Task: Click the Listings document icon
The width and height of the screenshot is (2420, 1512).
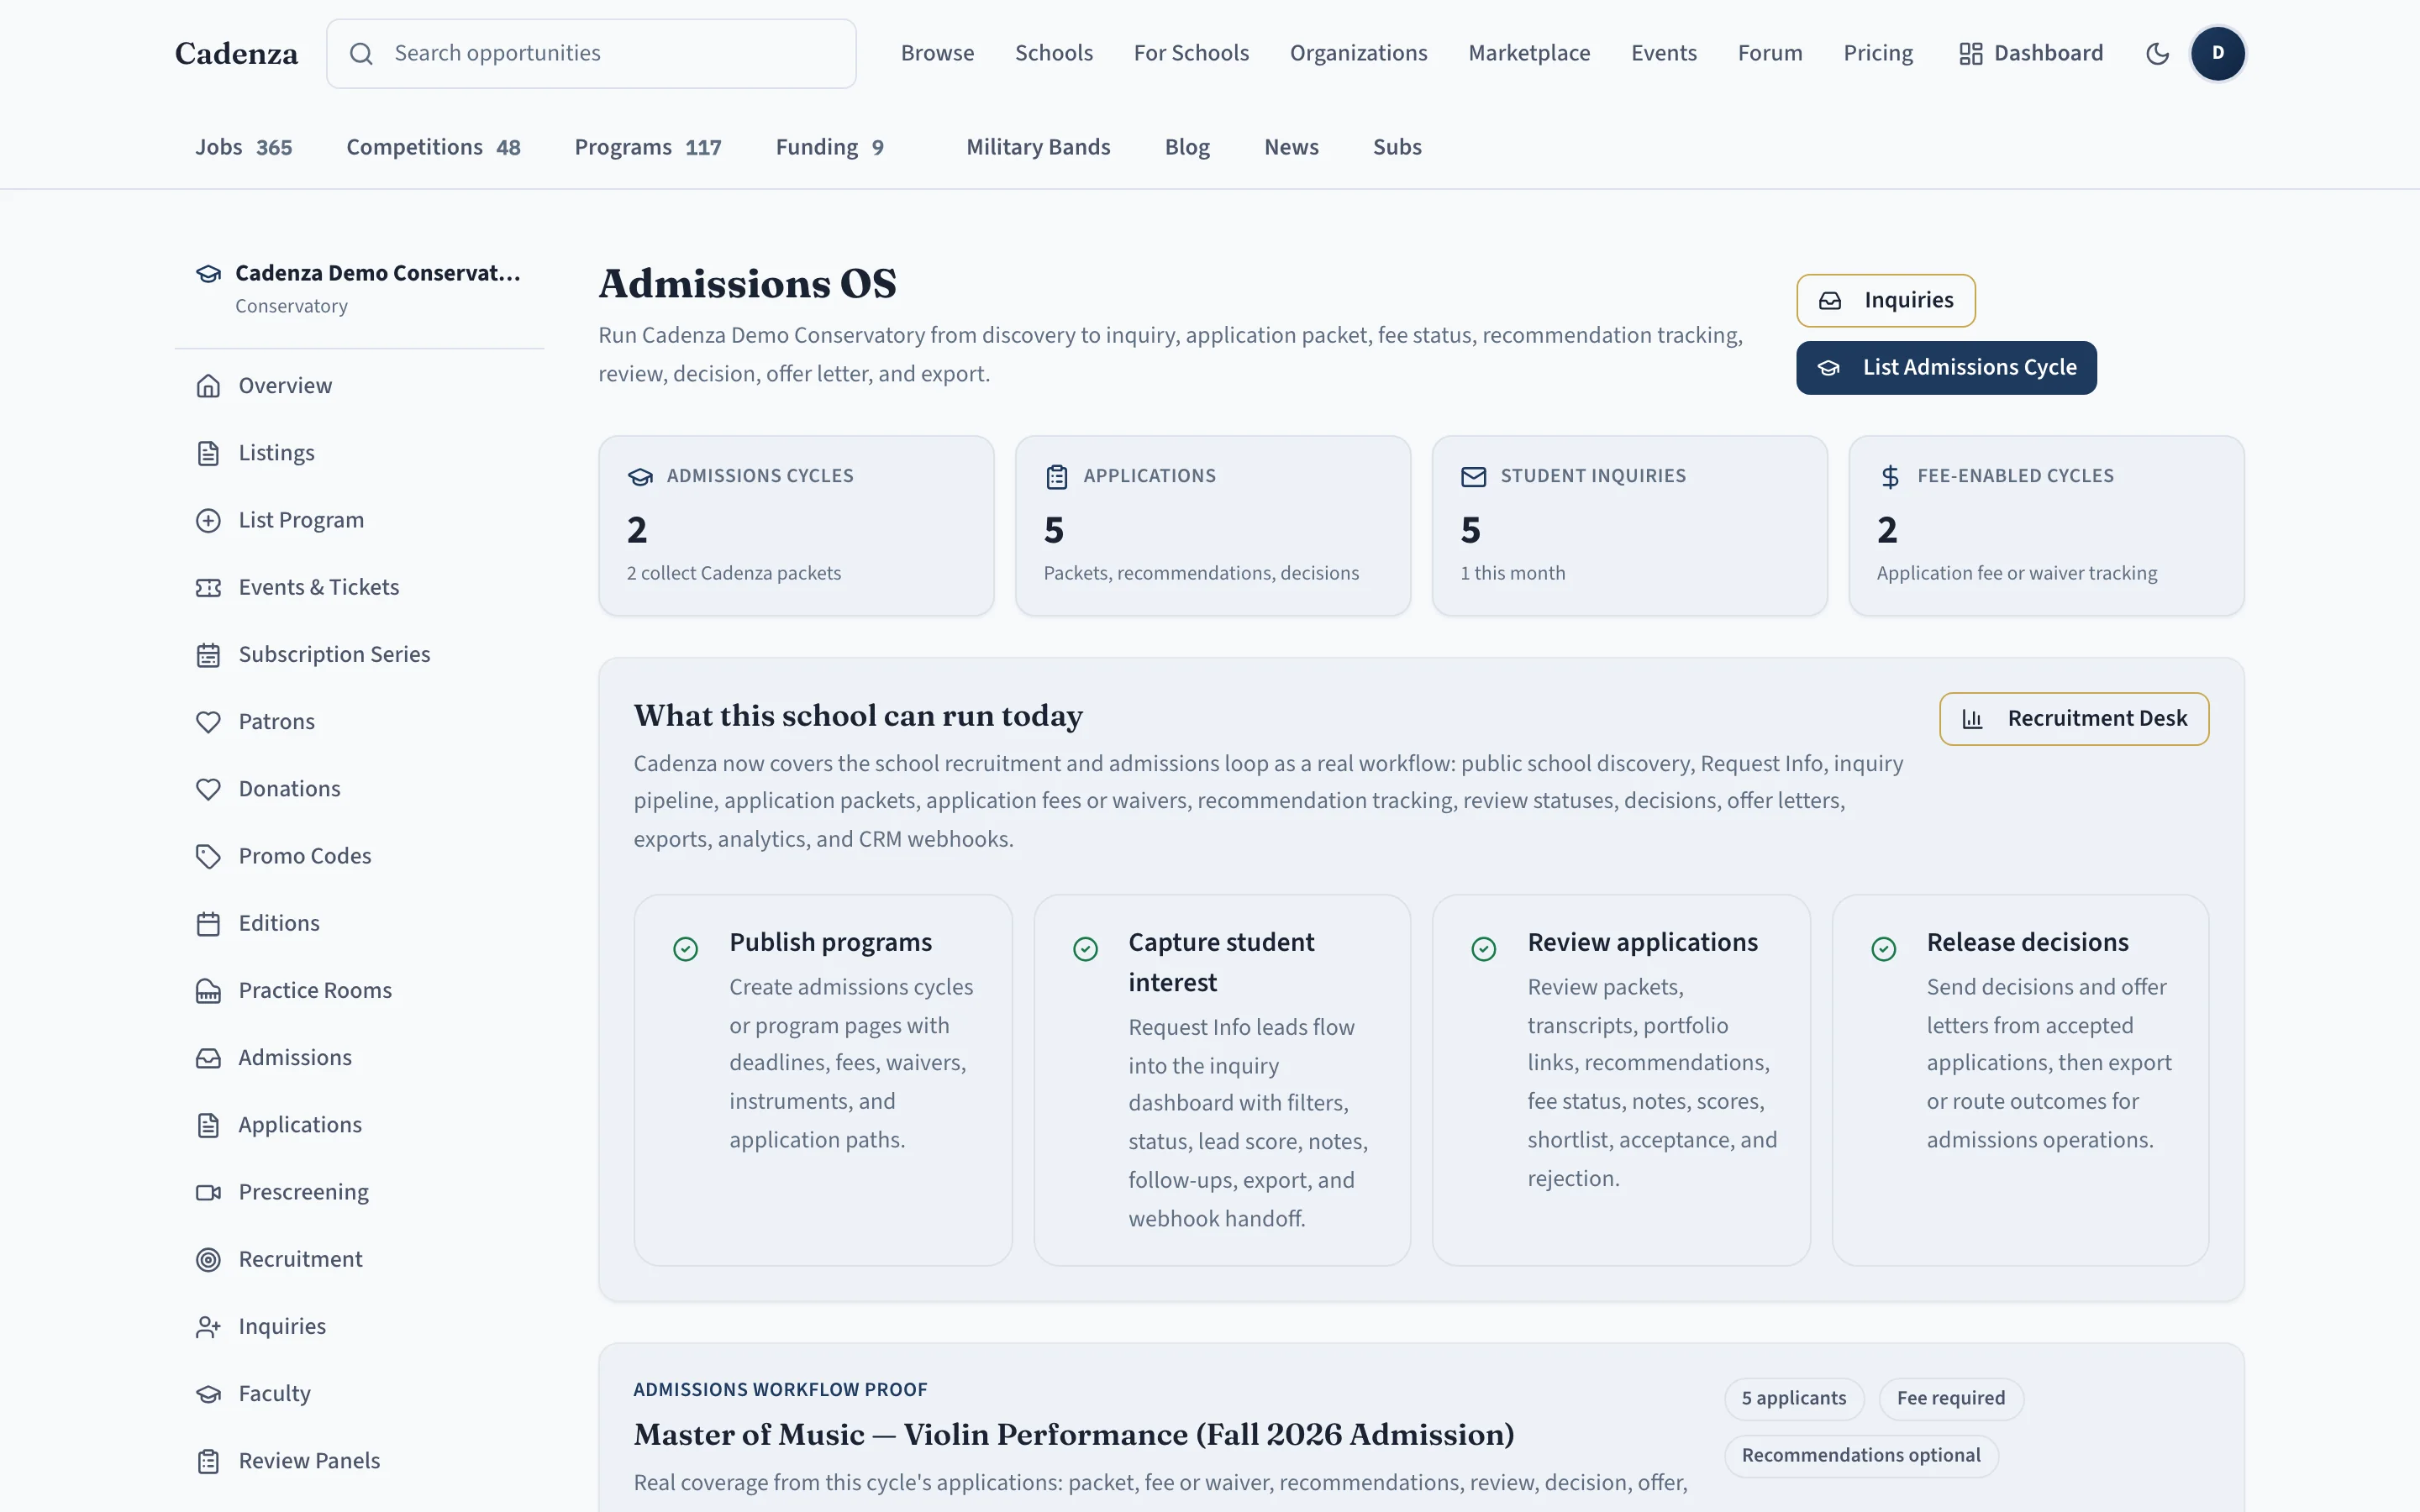Action: click(208, 453)
